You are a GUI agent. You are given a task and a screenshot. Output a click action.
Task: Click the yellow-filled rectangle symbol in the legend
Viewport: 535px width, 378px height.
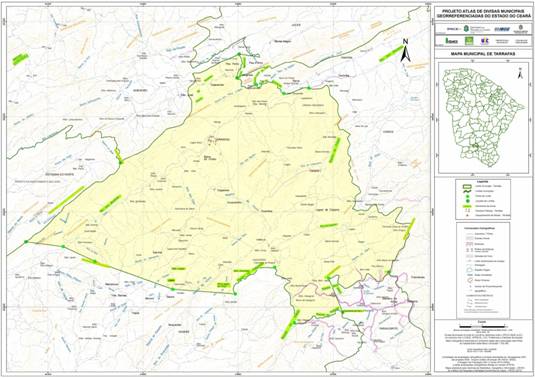tap(467, 187)
